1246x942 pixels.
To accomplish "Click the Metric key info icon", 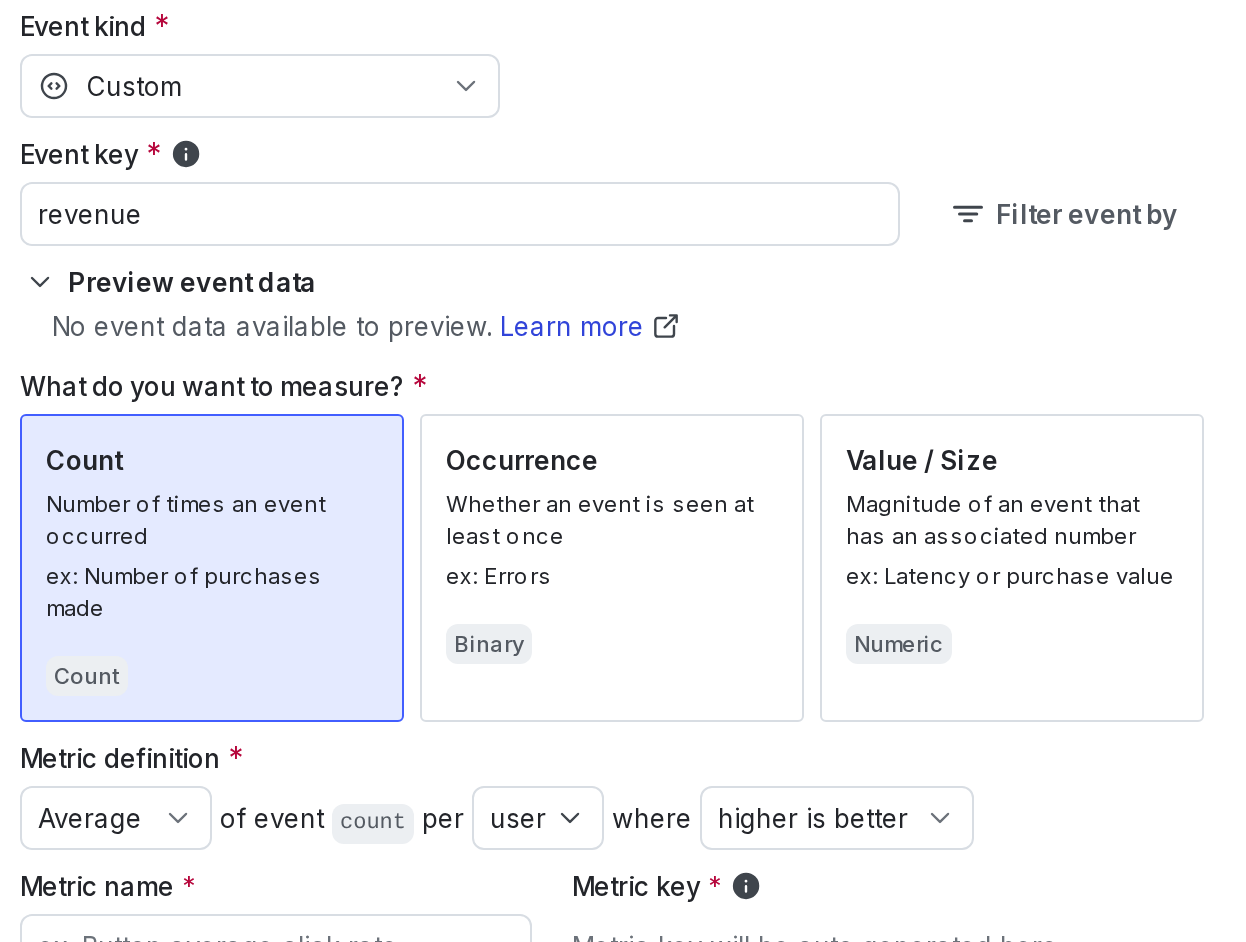I will (746, 886).
